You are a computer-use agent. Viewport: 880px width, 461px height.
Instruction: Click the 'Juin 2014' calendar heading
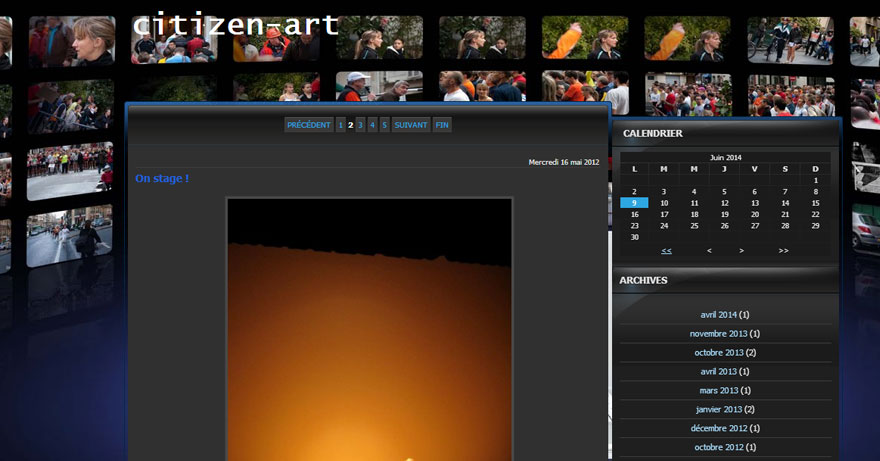point(725,158)
